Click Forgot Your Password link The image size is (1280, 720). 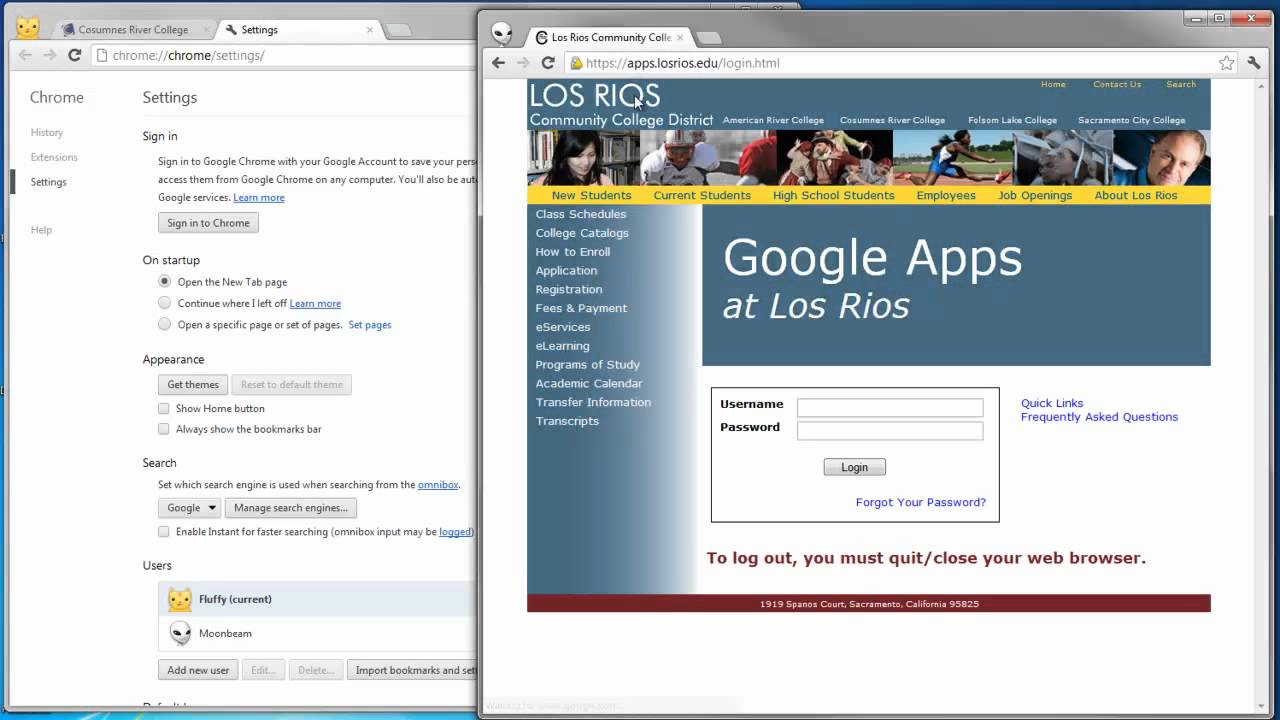tap(920, 502)
